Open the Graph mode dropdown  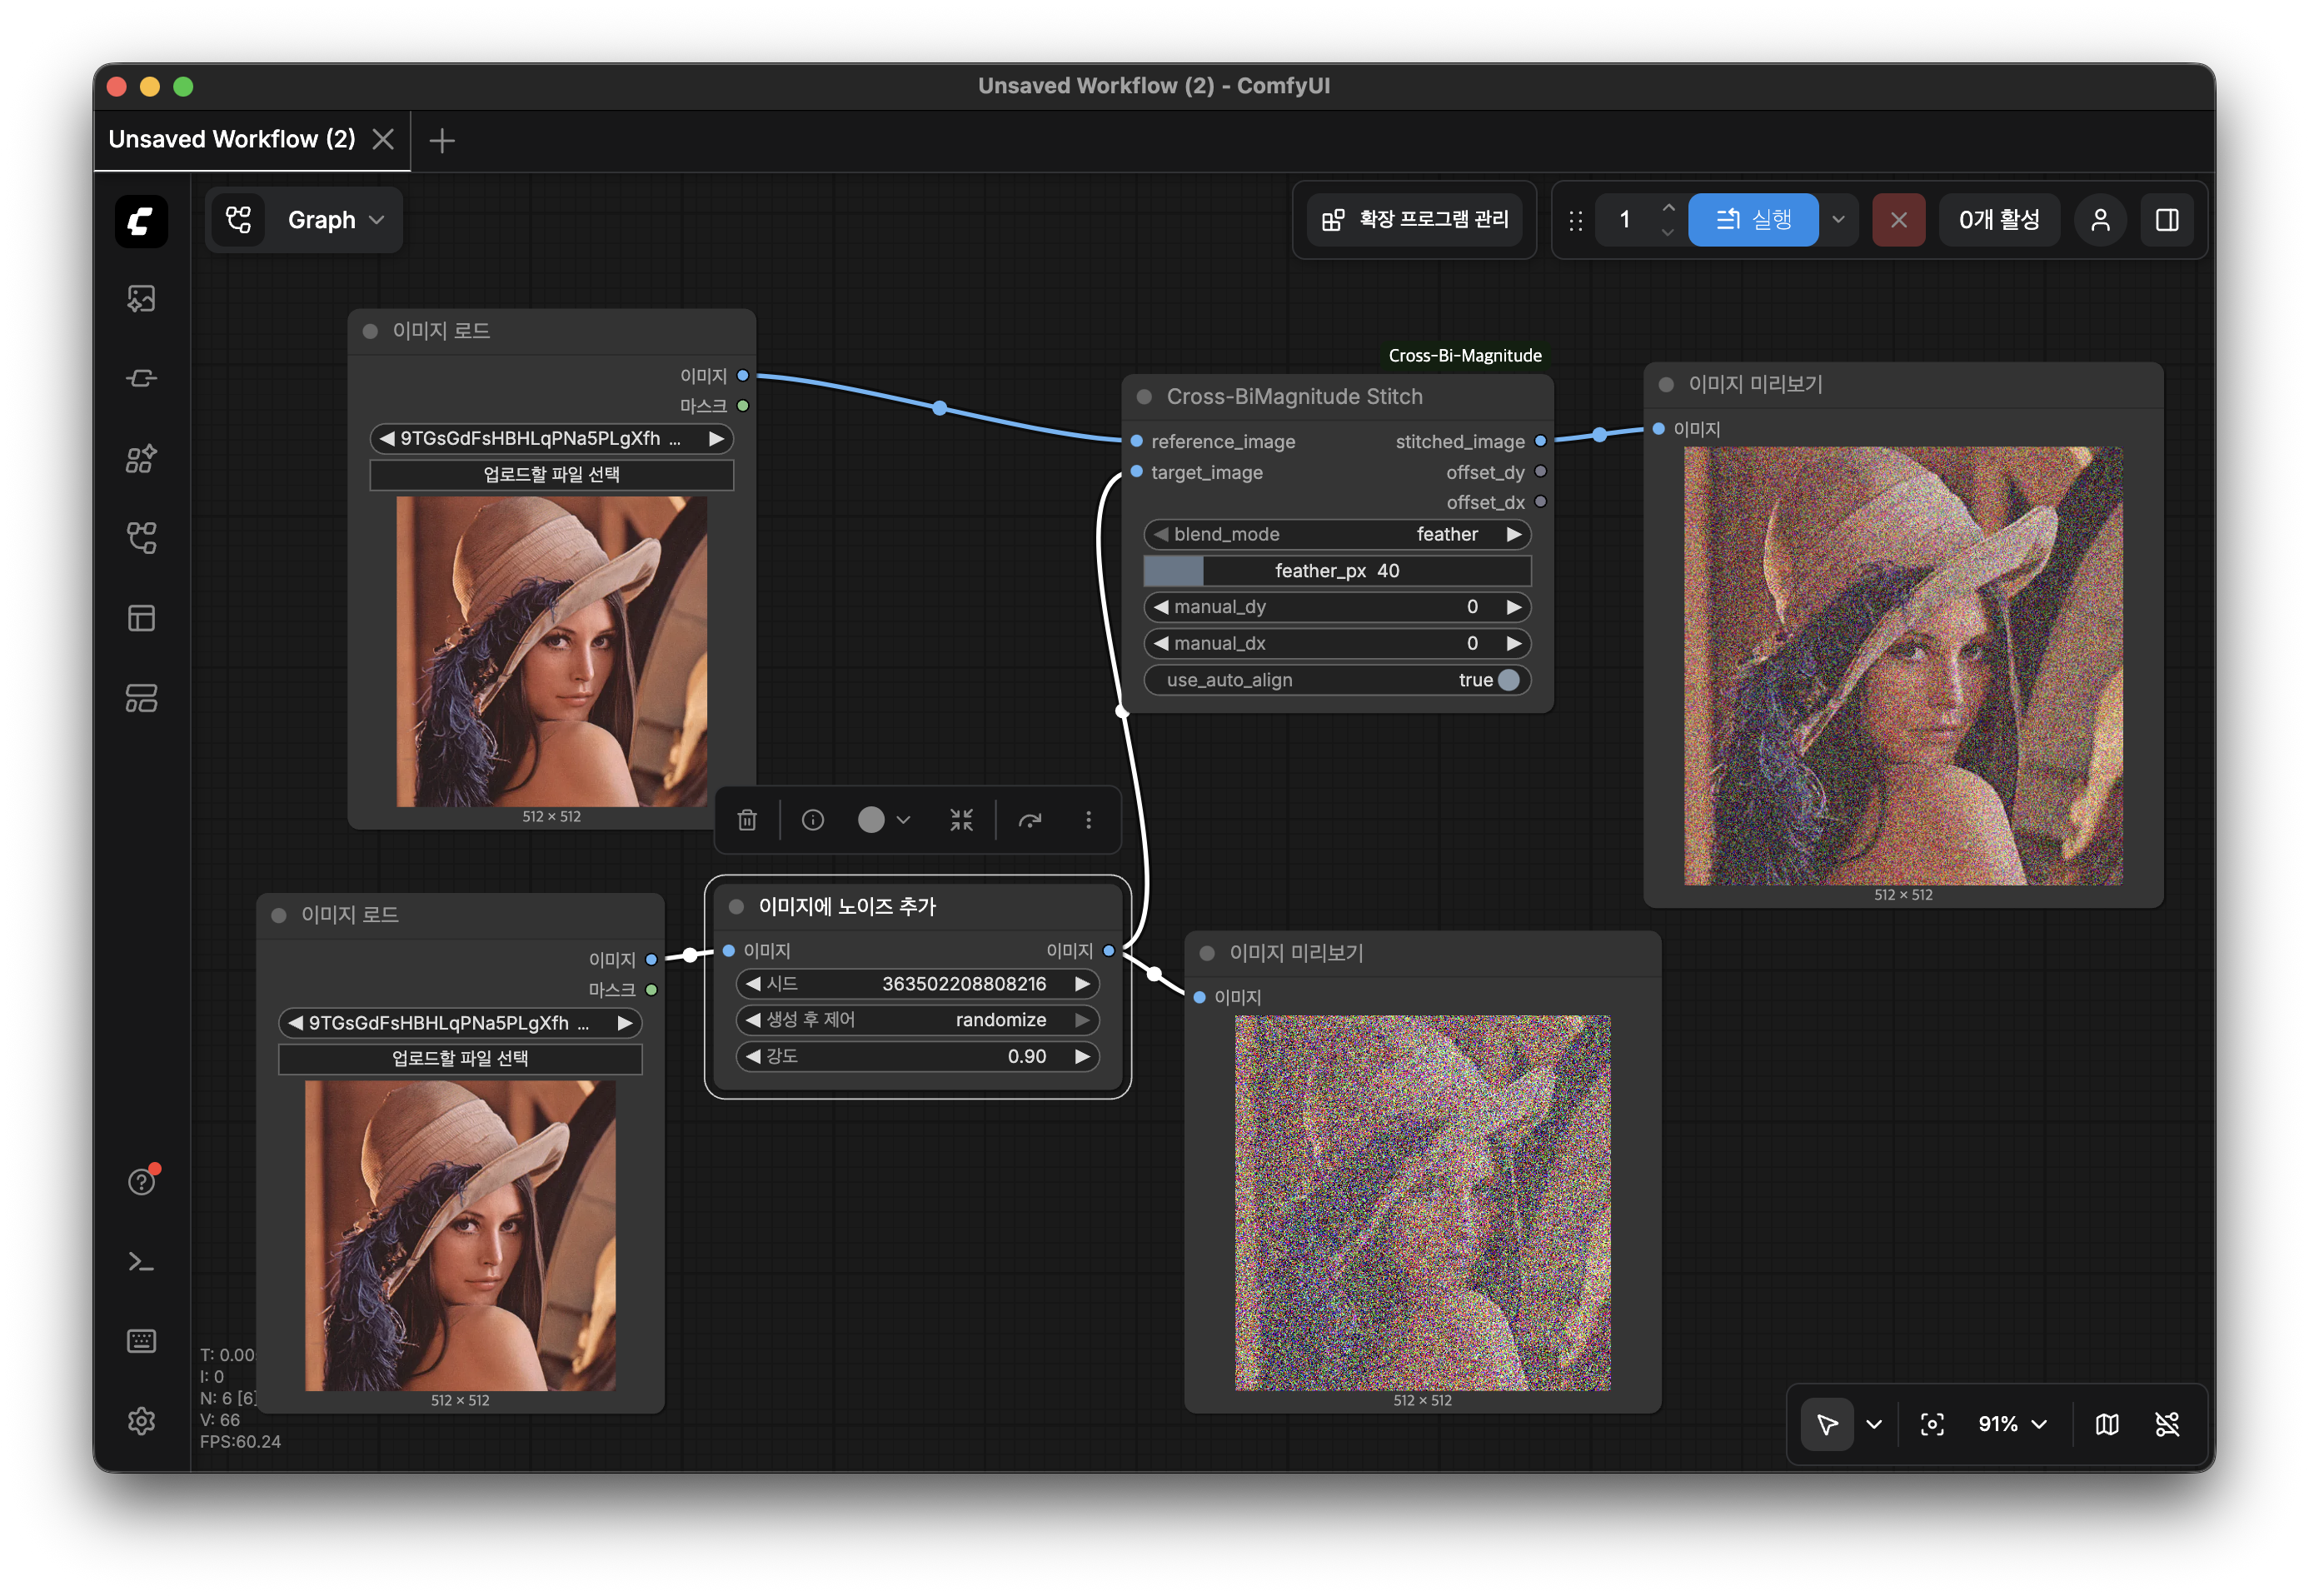(304, 220)
